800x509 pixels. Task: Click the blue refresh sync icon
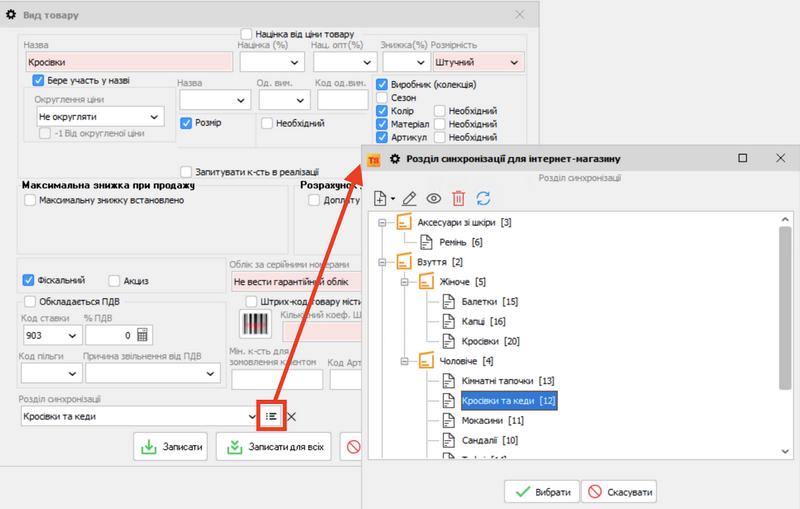484,198
